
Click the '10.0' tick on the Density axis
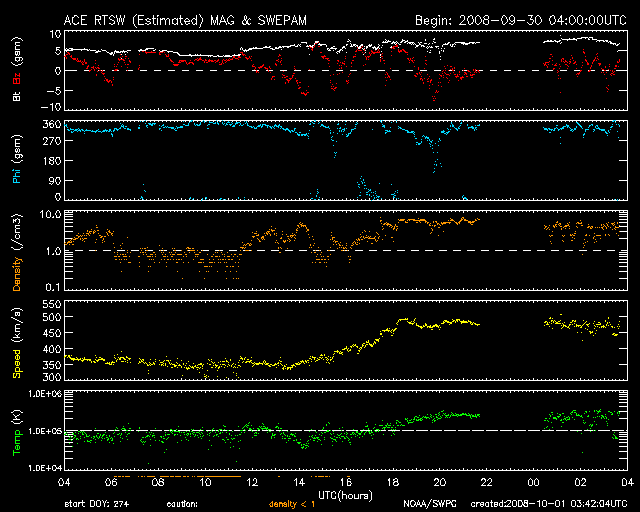click(x=50, y=214)
